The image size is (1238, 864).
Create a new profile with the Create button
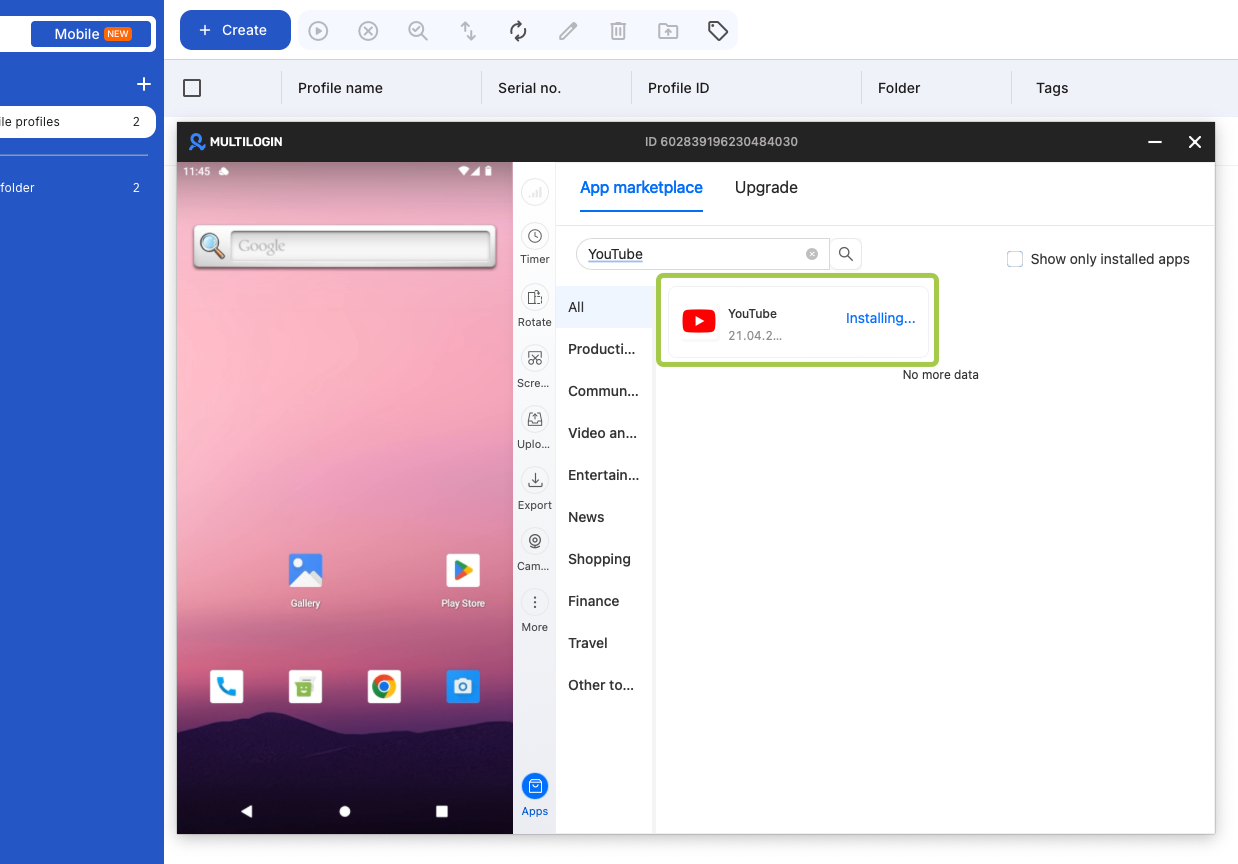click(235, 30)
